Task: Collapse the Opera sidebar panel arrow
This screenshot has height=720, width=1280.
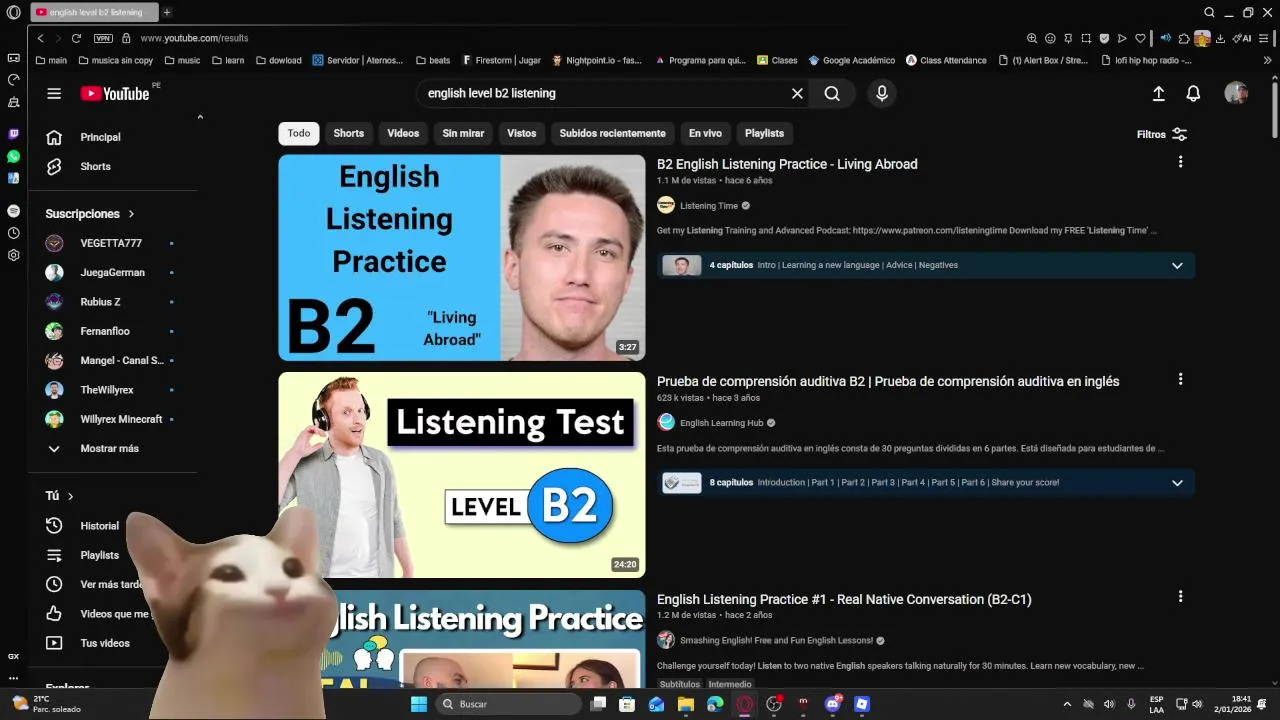Action: (x=200, y=117)
